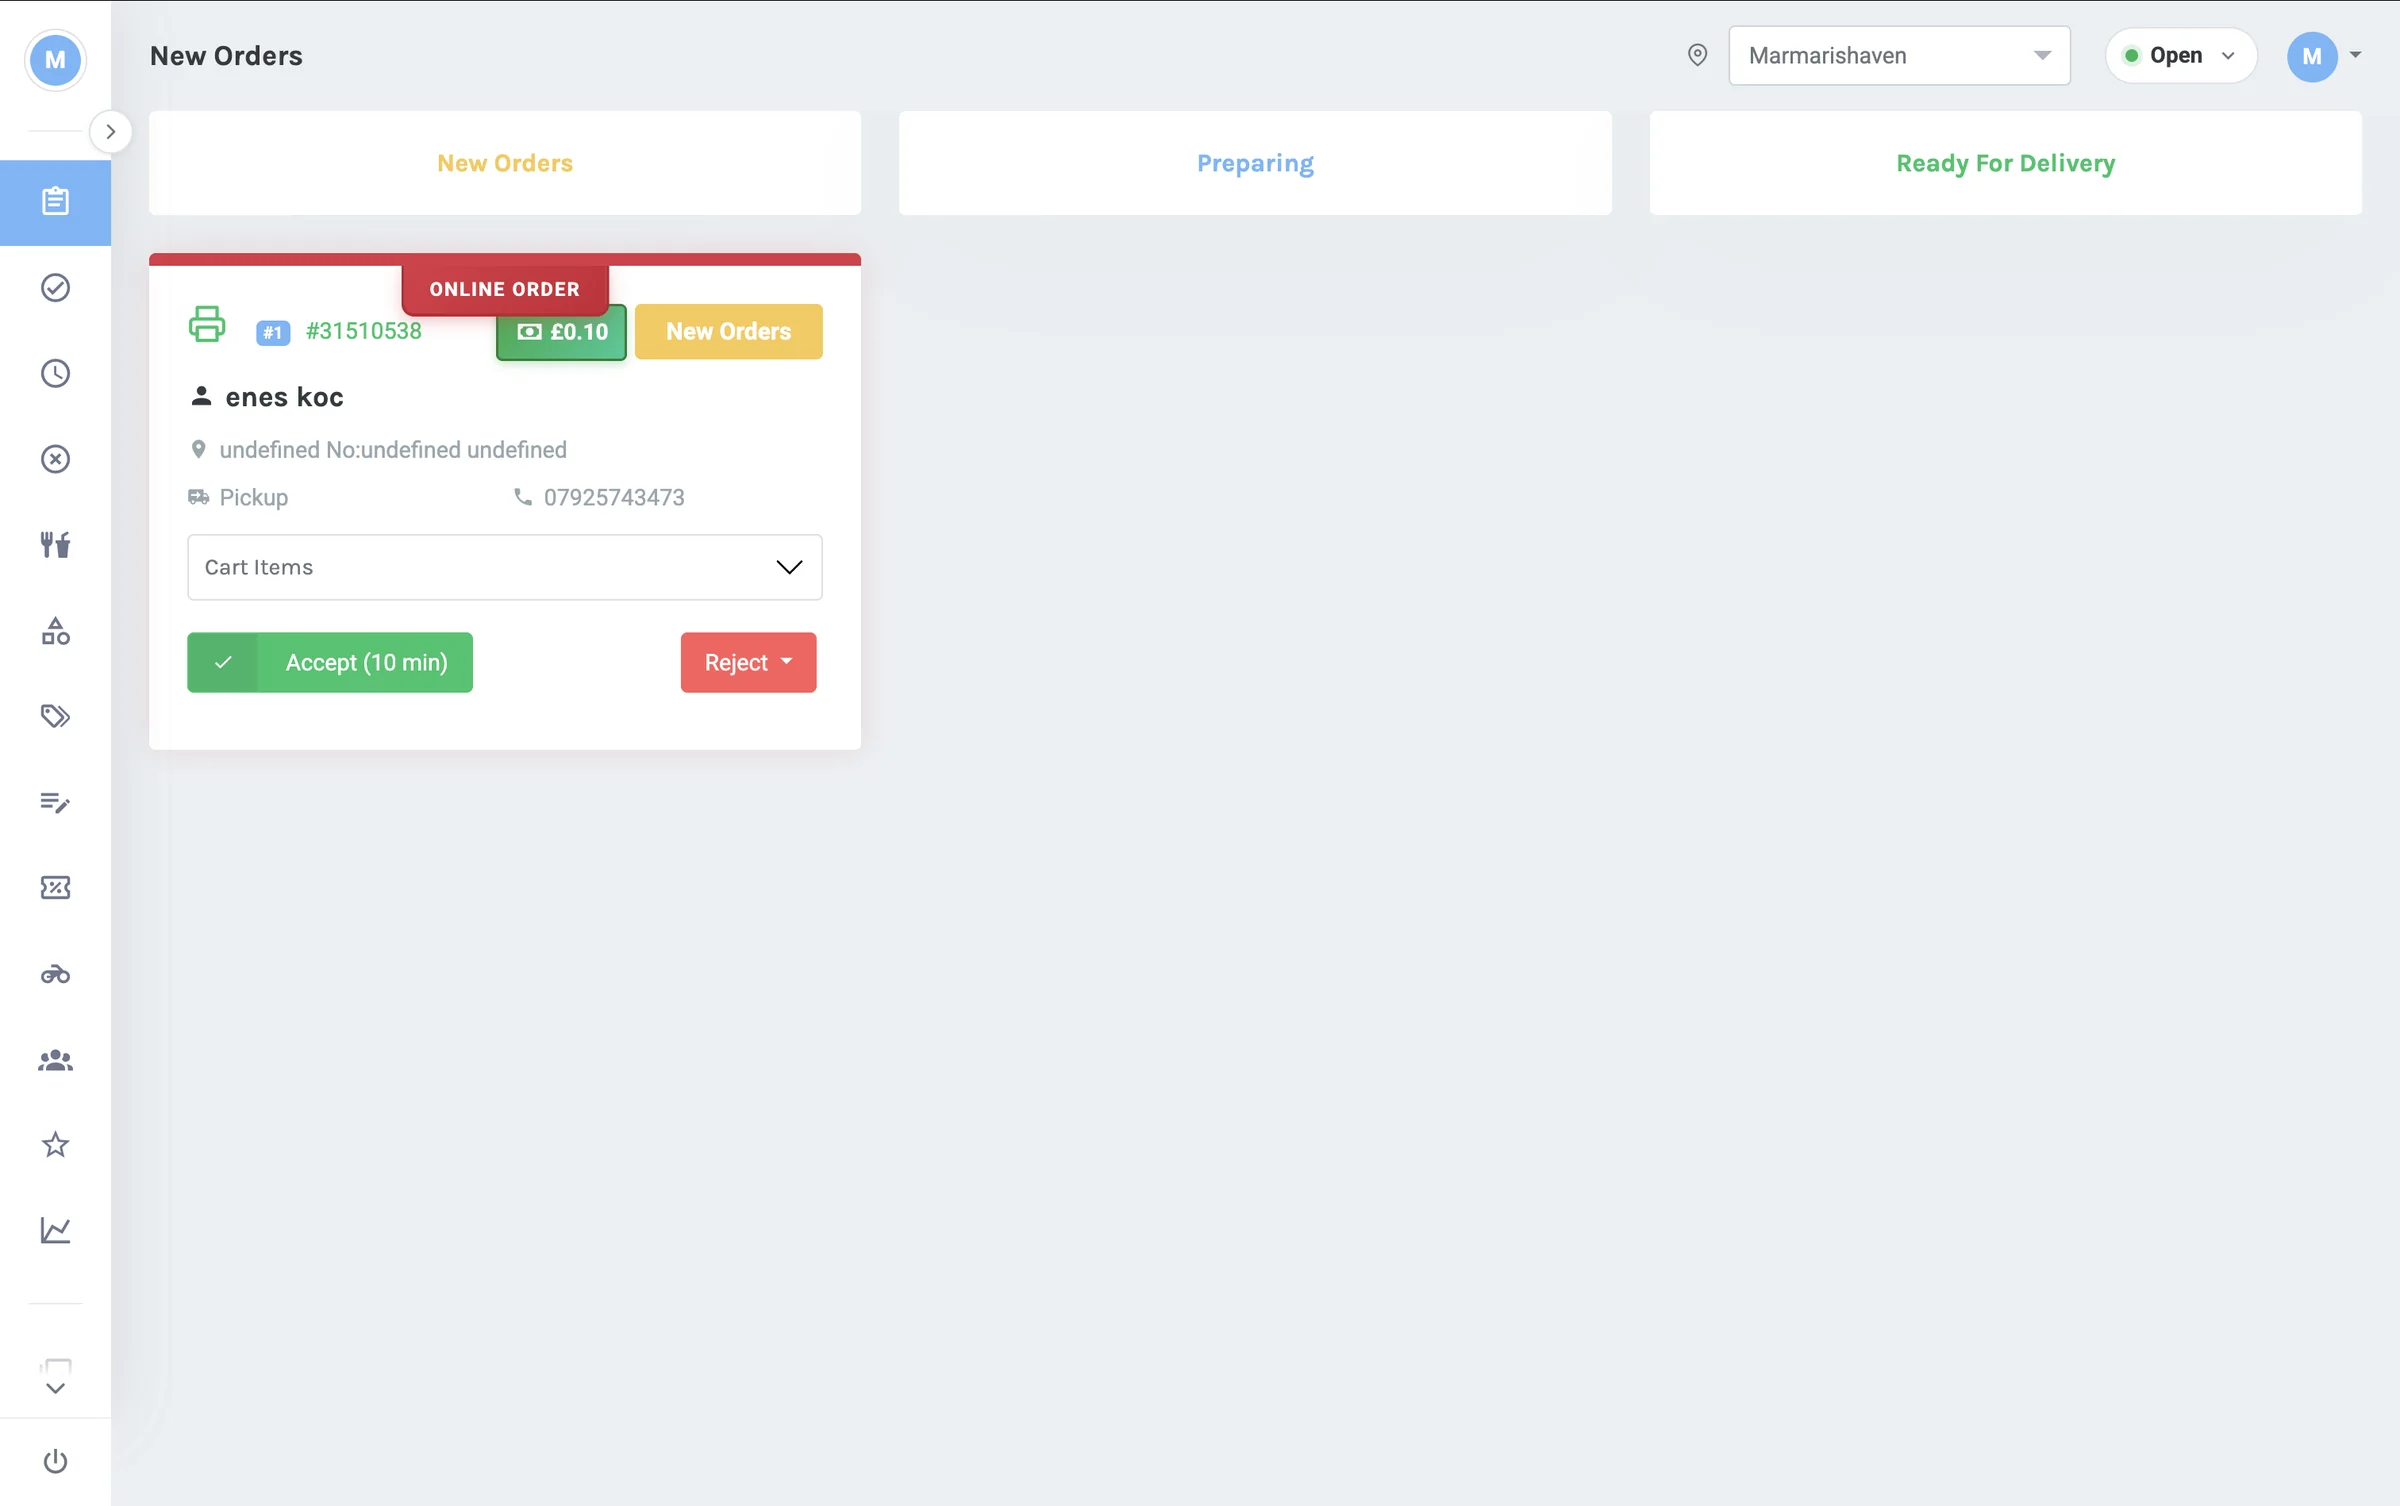This screenshot has width=2400, height=1506.
Task: Click the yellow New Orders status badge
Action: click(x=728, y=331)
